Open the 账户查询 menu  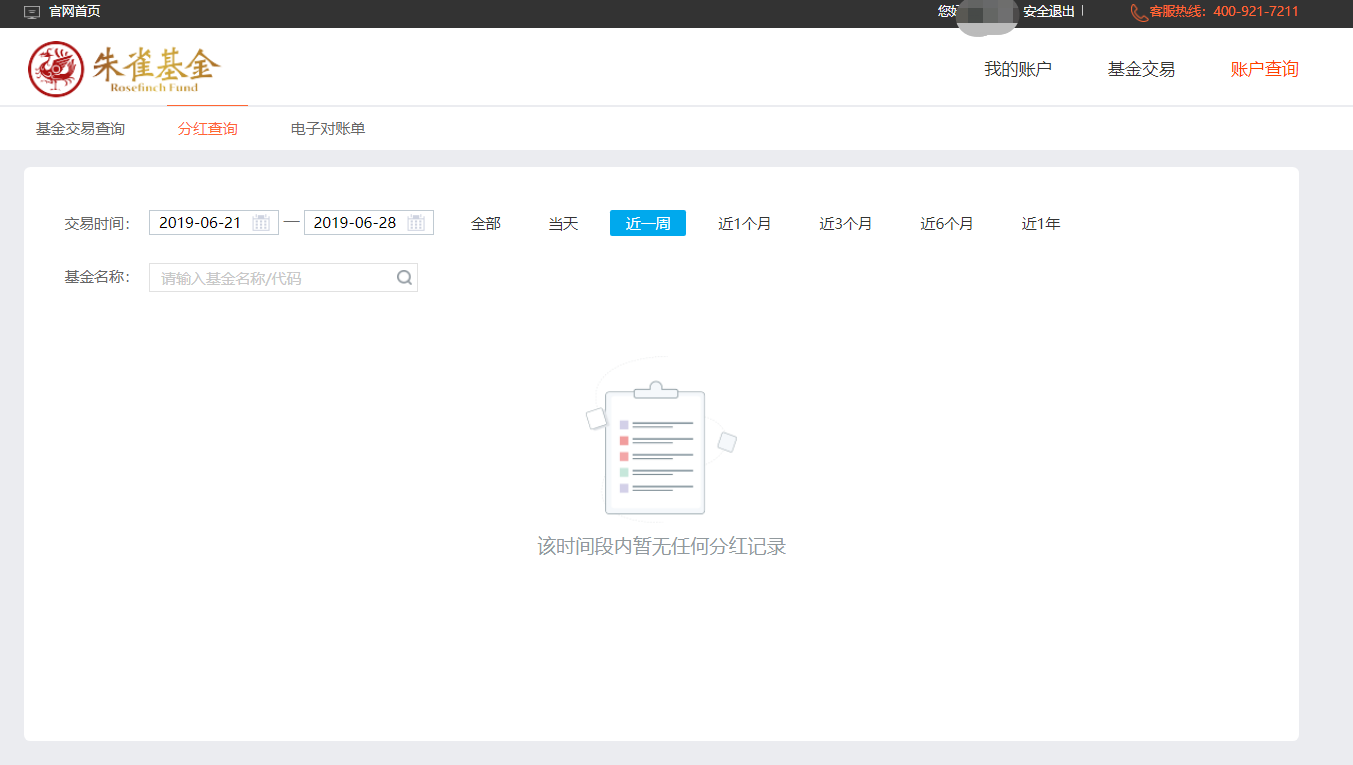pyautogui.click(x=1264, y=69)
